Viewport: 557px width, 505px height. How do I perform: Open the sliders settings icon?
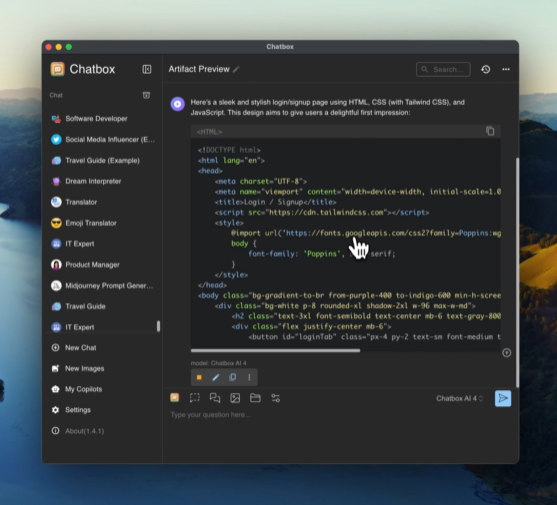(x=276, y=398)
